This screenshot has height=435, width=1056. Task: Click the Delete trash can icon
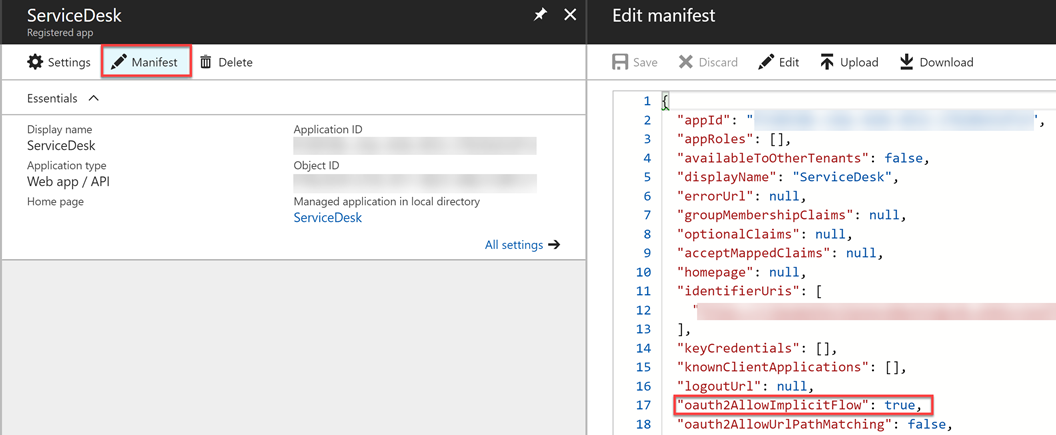pyautogui.click(x=205, y=62)
